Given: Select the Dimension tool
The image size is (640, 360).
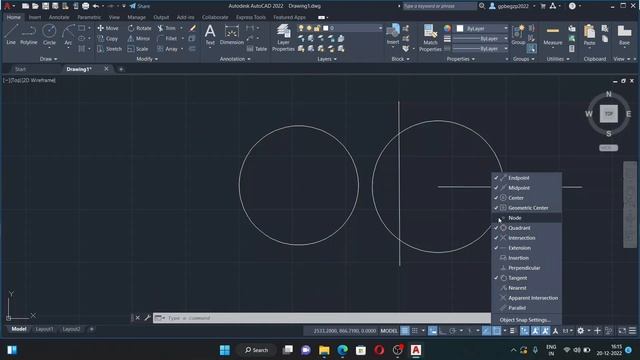Looking at the screenshot, I should click(231, 34).
